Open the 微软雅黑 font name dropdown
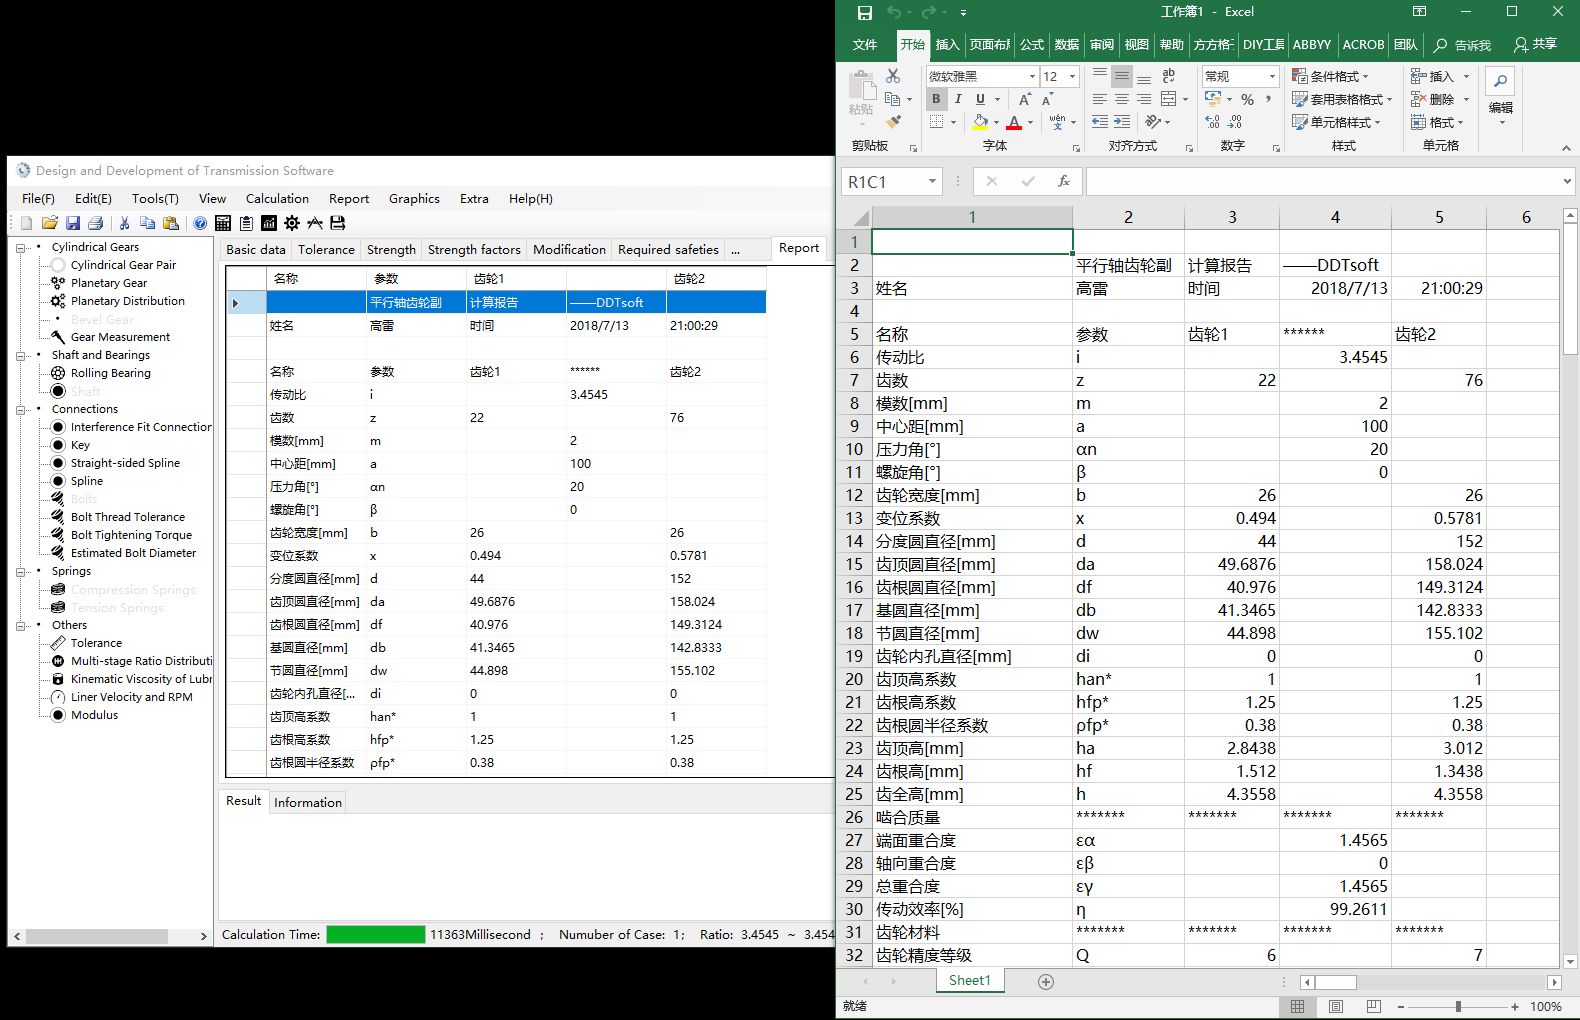 [x=1032, y=76]
